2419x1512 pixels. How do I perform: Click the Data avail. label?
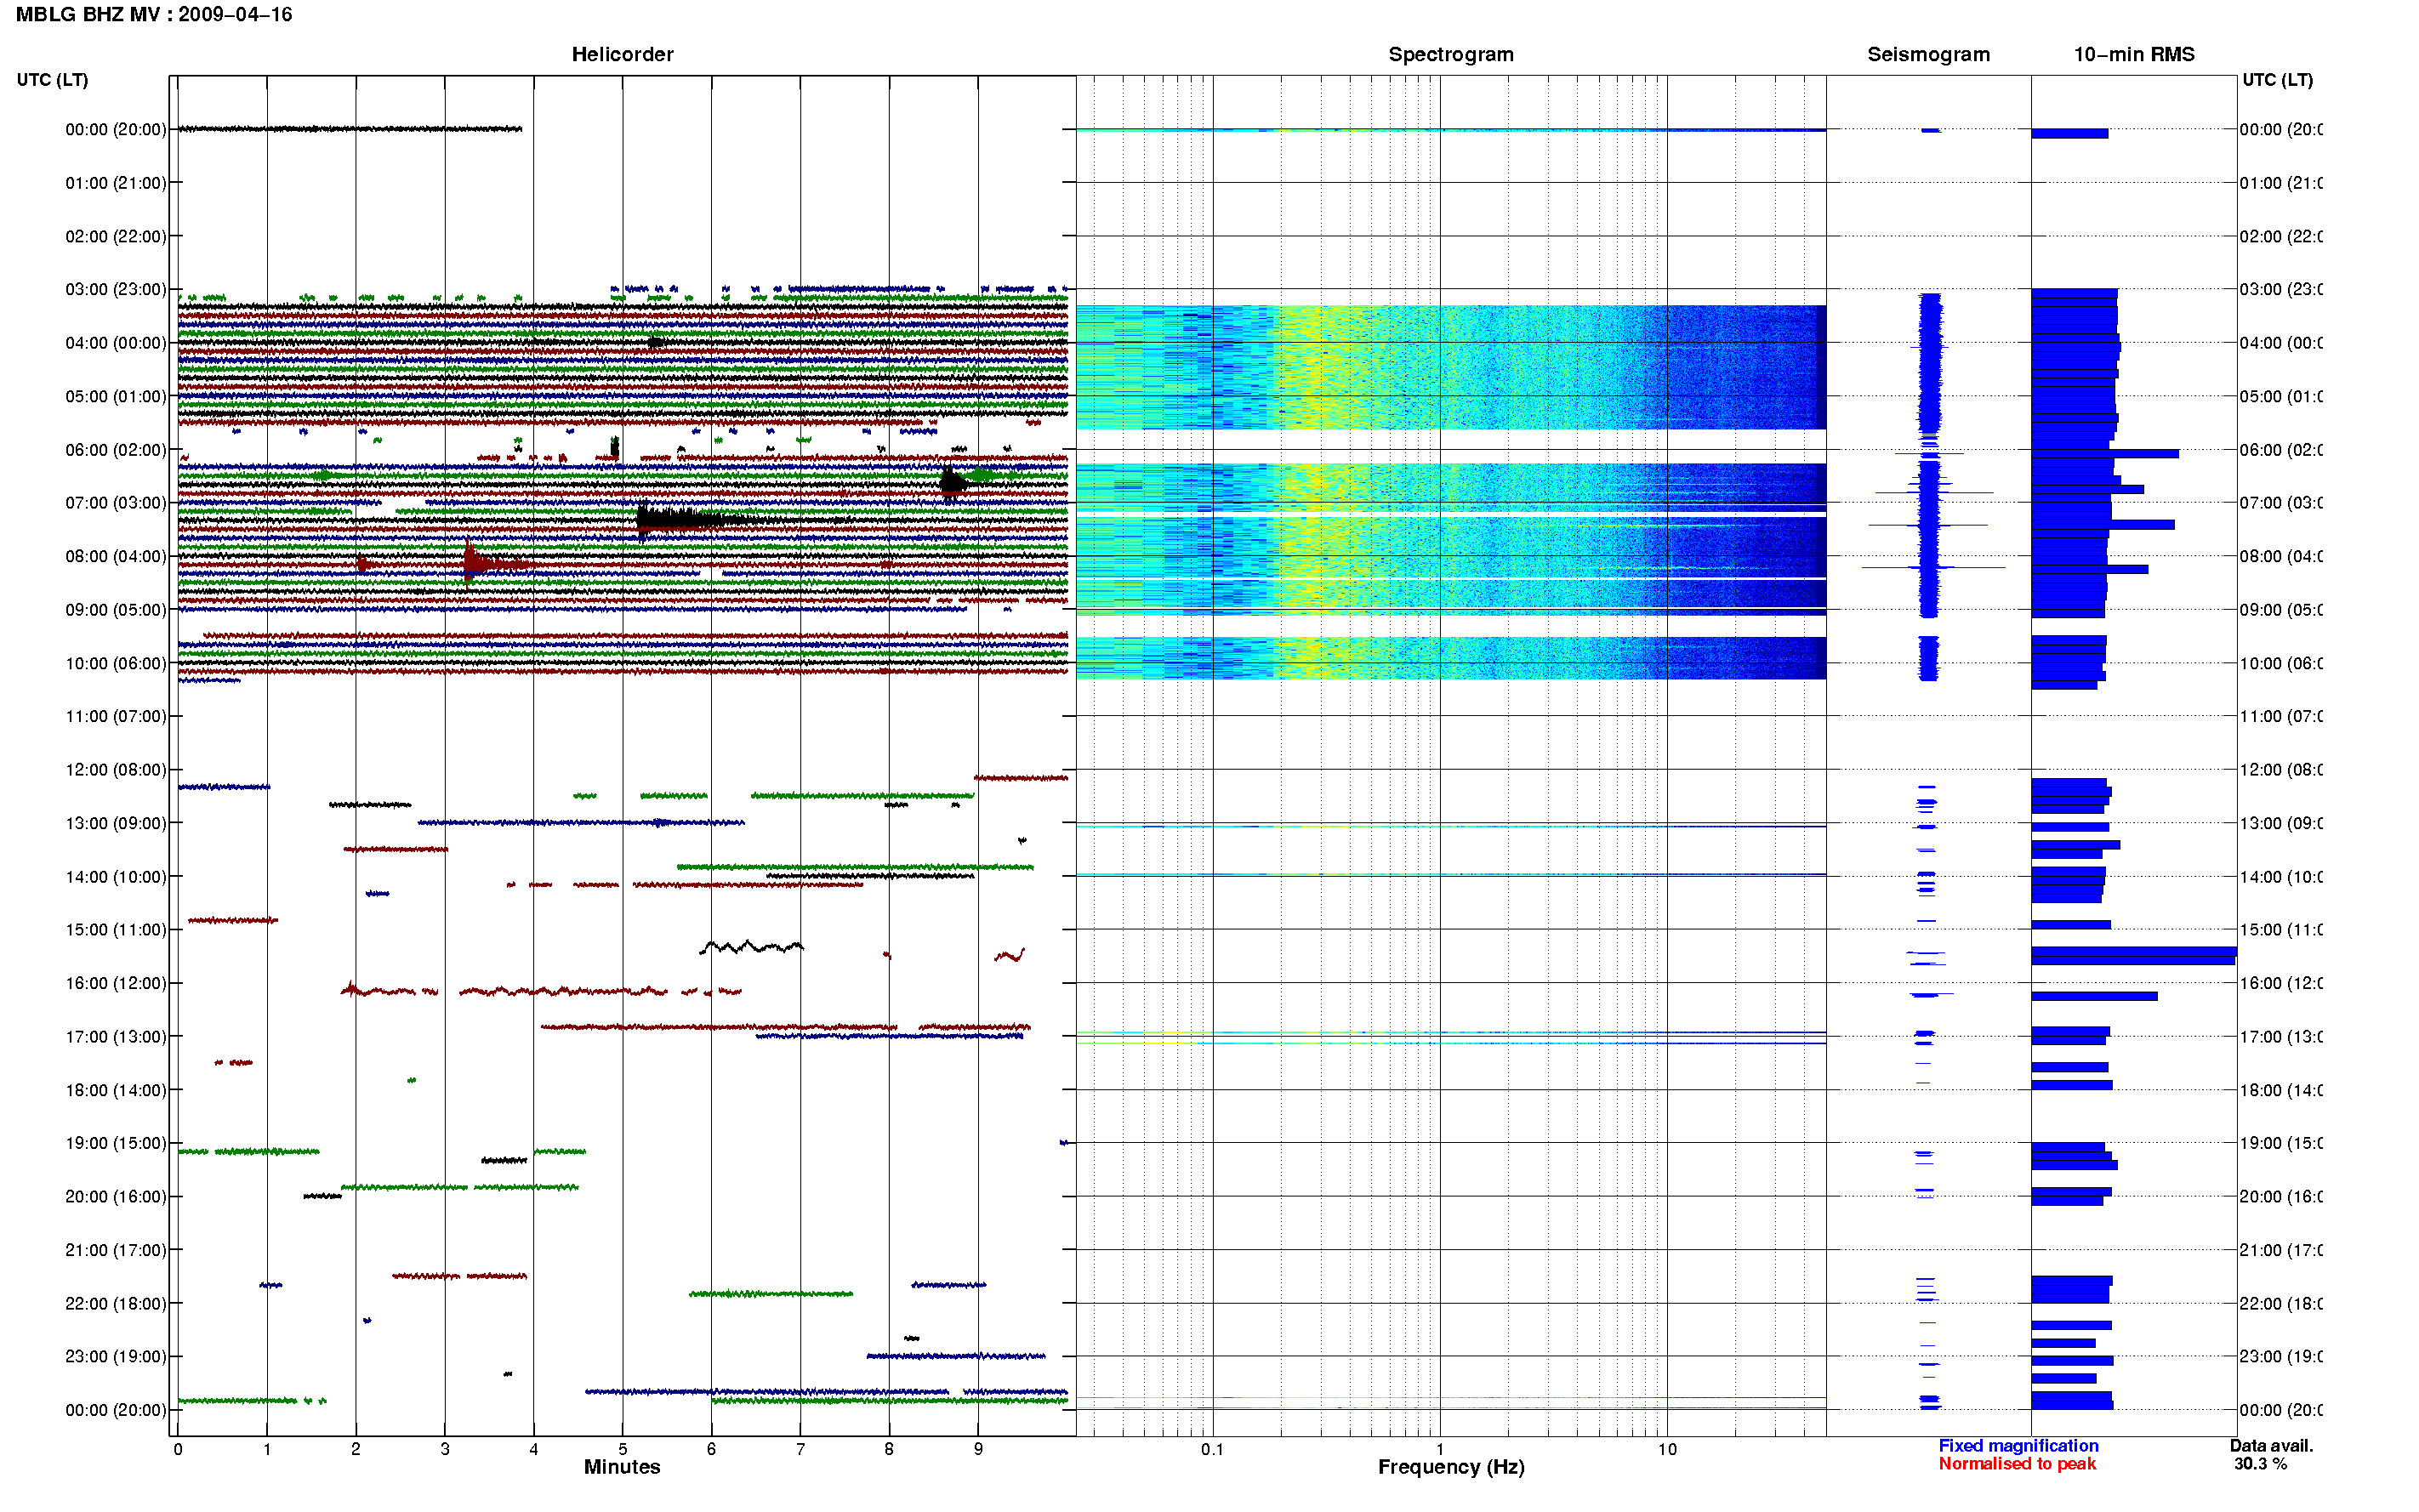[2271, 1446]
